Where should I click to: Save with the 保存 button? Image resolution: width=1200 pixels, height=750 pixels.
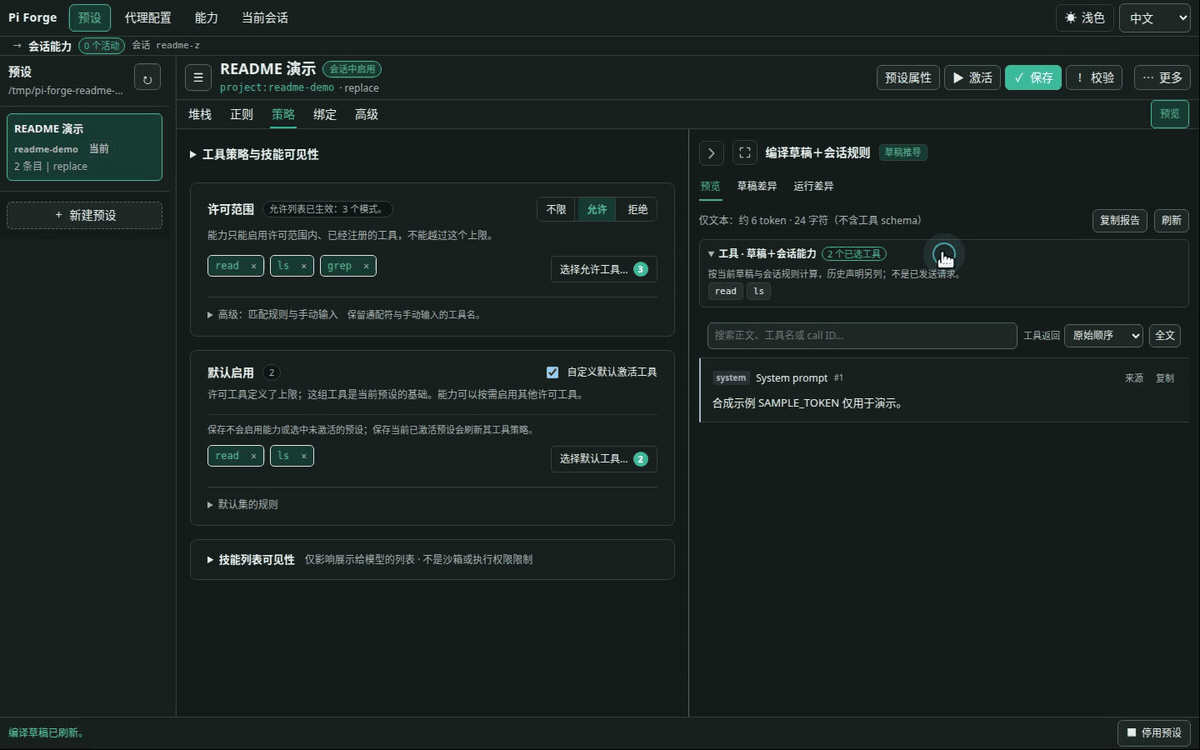pos(1033,78)
